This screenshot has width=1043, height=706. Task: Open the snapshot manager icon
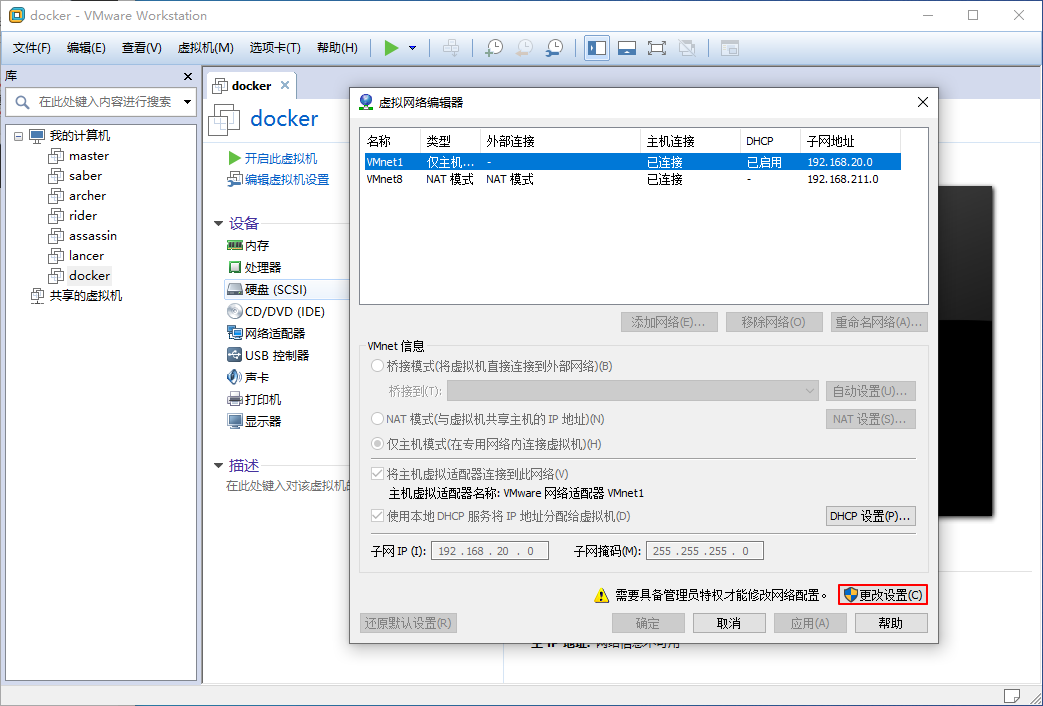[x=554, y=47]
